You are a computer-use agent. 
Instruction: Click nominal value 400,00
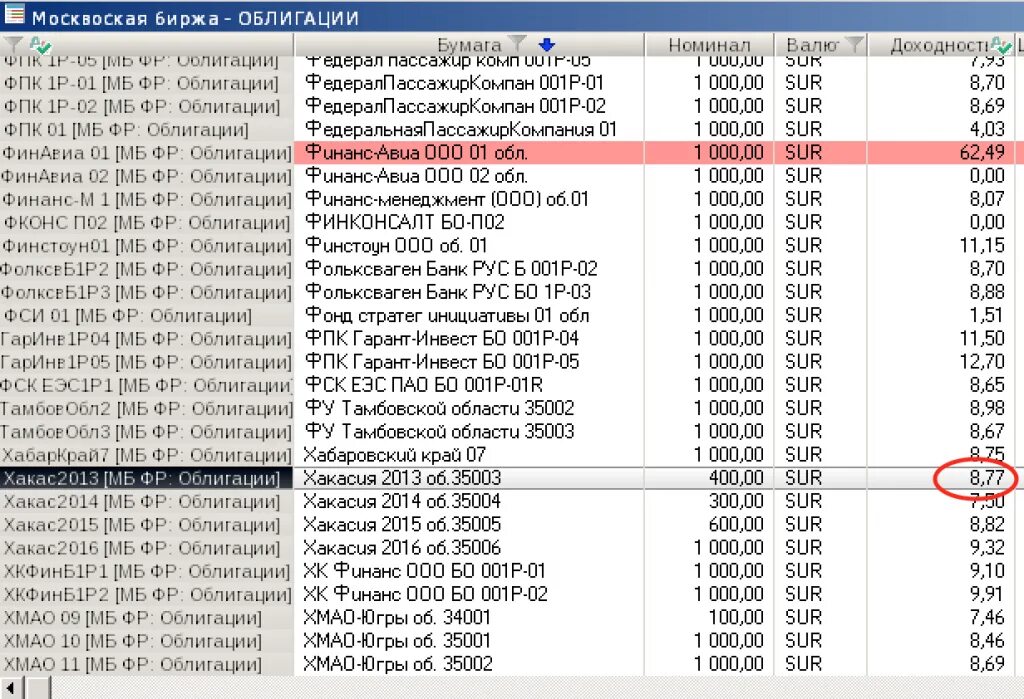pos(736,478)
